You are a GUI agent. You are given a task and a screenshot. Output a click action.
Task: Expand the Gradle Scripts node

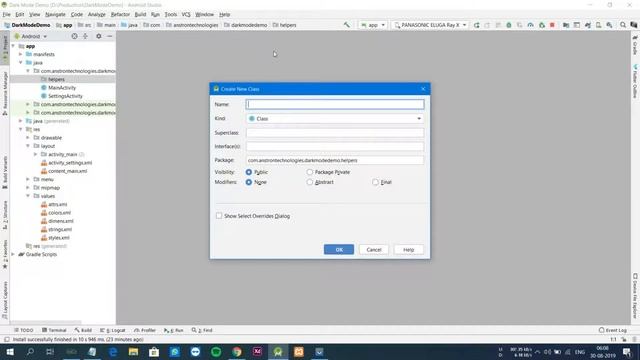point(13,254)
